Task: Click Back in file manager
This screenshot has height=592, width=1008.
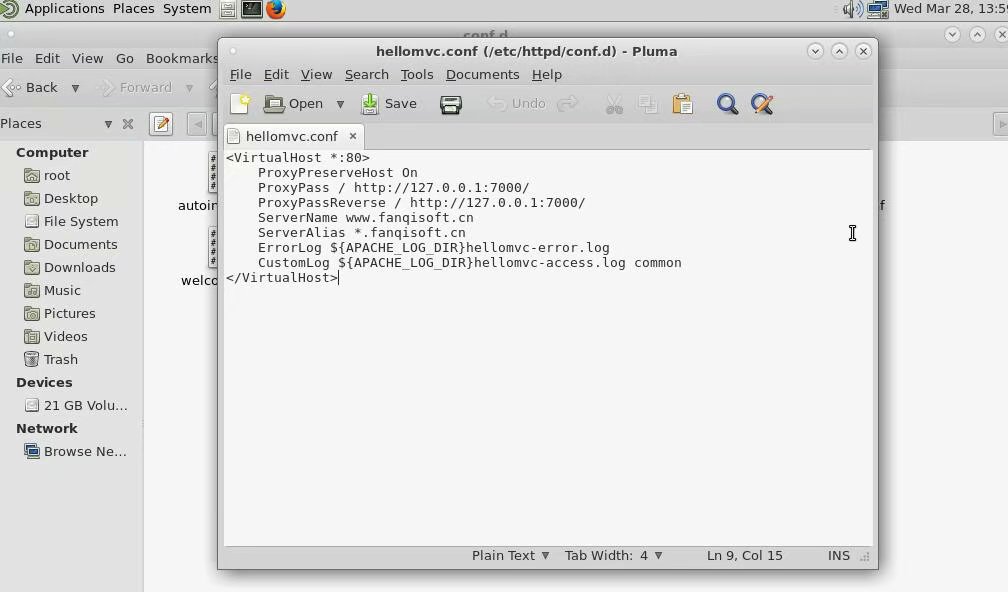Action: 31,87
